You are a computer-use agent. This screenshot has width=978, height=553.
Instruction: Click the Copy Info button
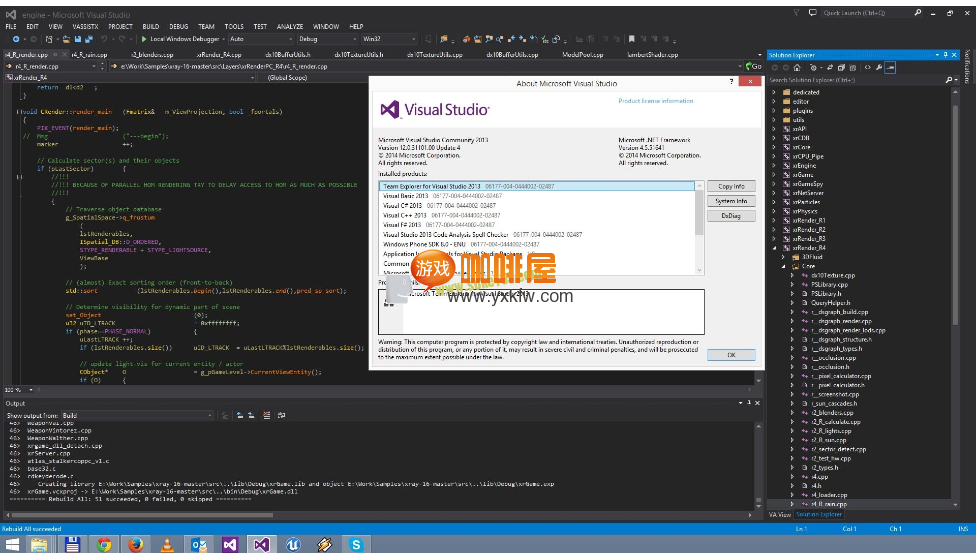pyautogui.click(x=731, y=186)
